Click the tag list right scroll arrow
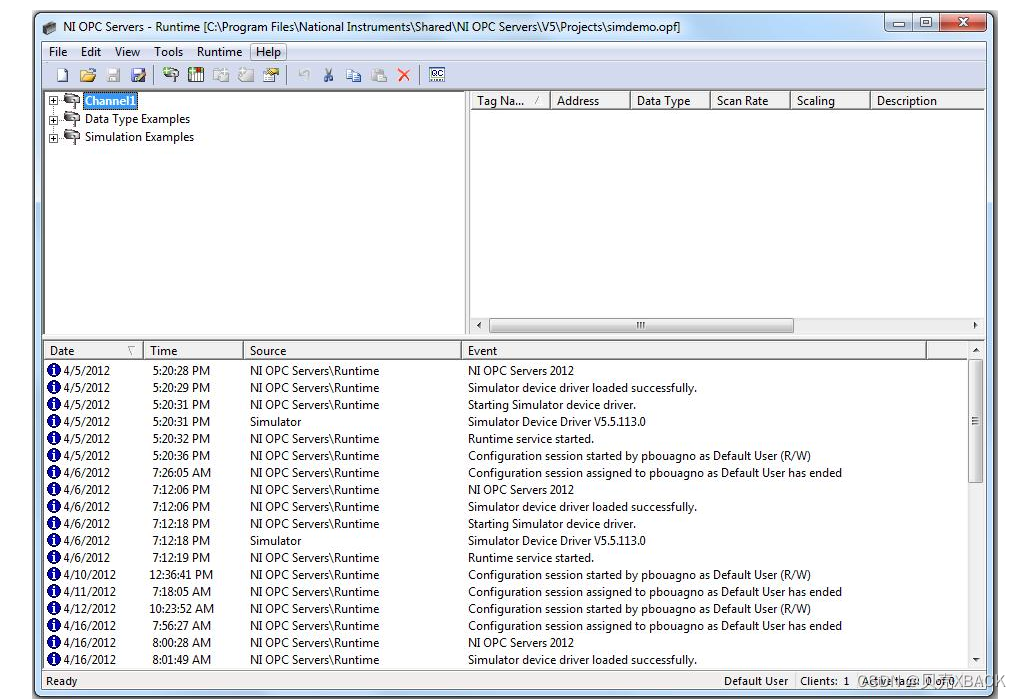This screenshot has height=699, width=1021. [975, 325]
